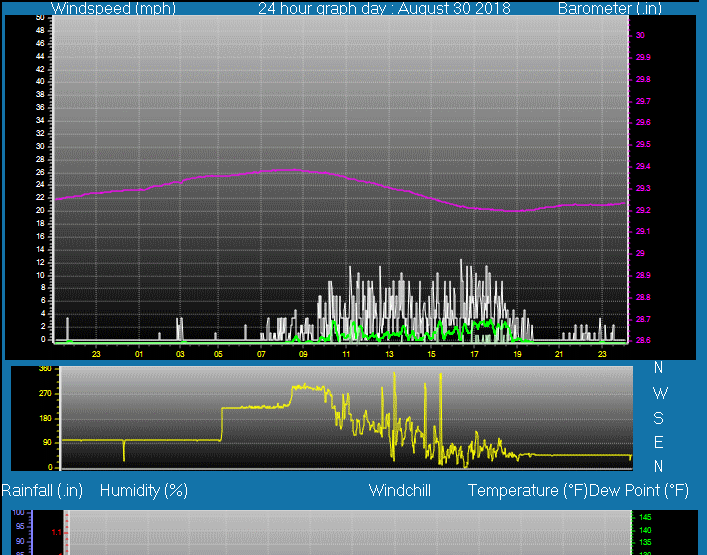Click the 270 value on wind direction axis
This screenshot has width=707, height=555.
pyautogui.click(x=46, y=394)
